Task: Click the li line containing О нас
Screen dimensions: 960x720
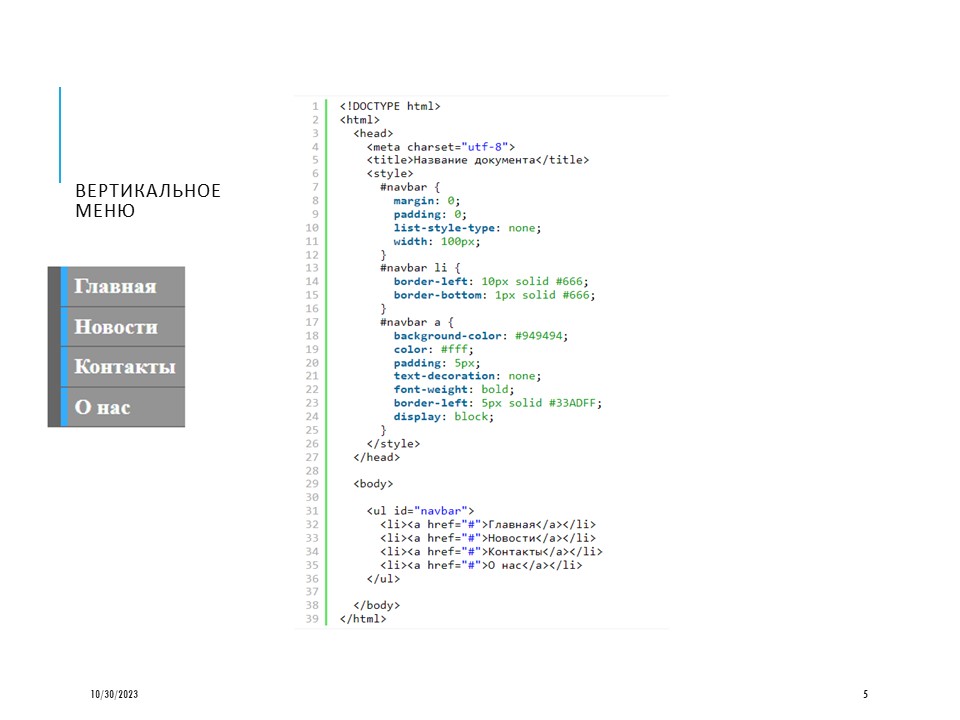Action: coord(481,565)
